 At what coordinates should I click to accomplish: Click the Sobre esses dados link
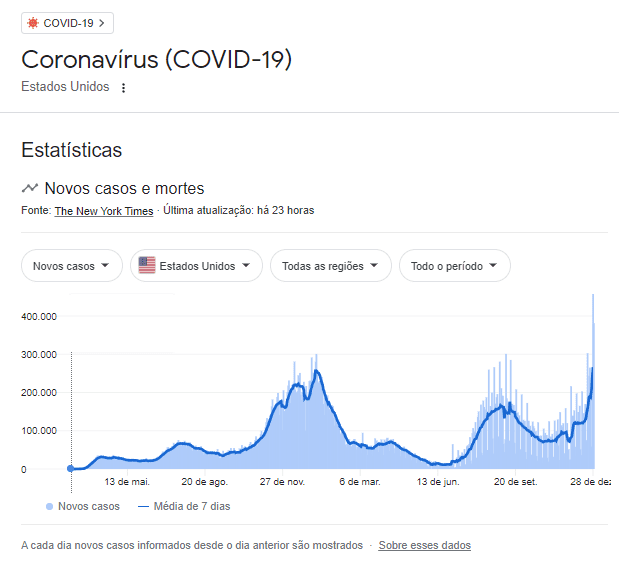click(424, 545)
